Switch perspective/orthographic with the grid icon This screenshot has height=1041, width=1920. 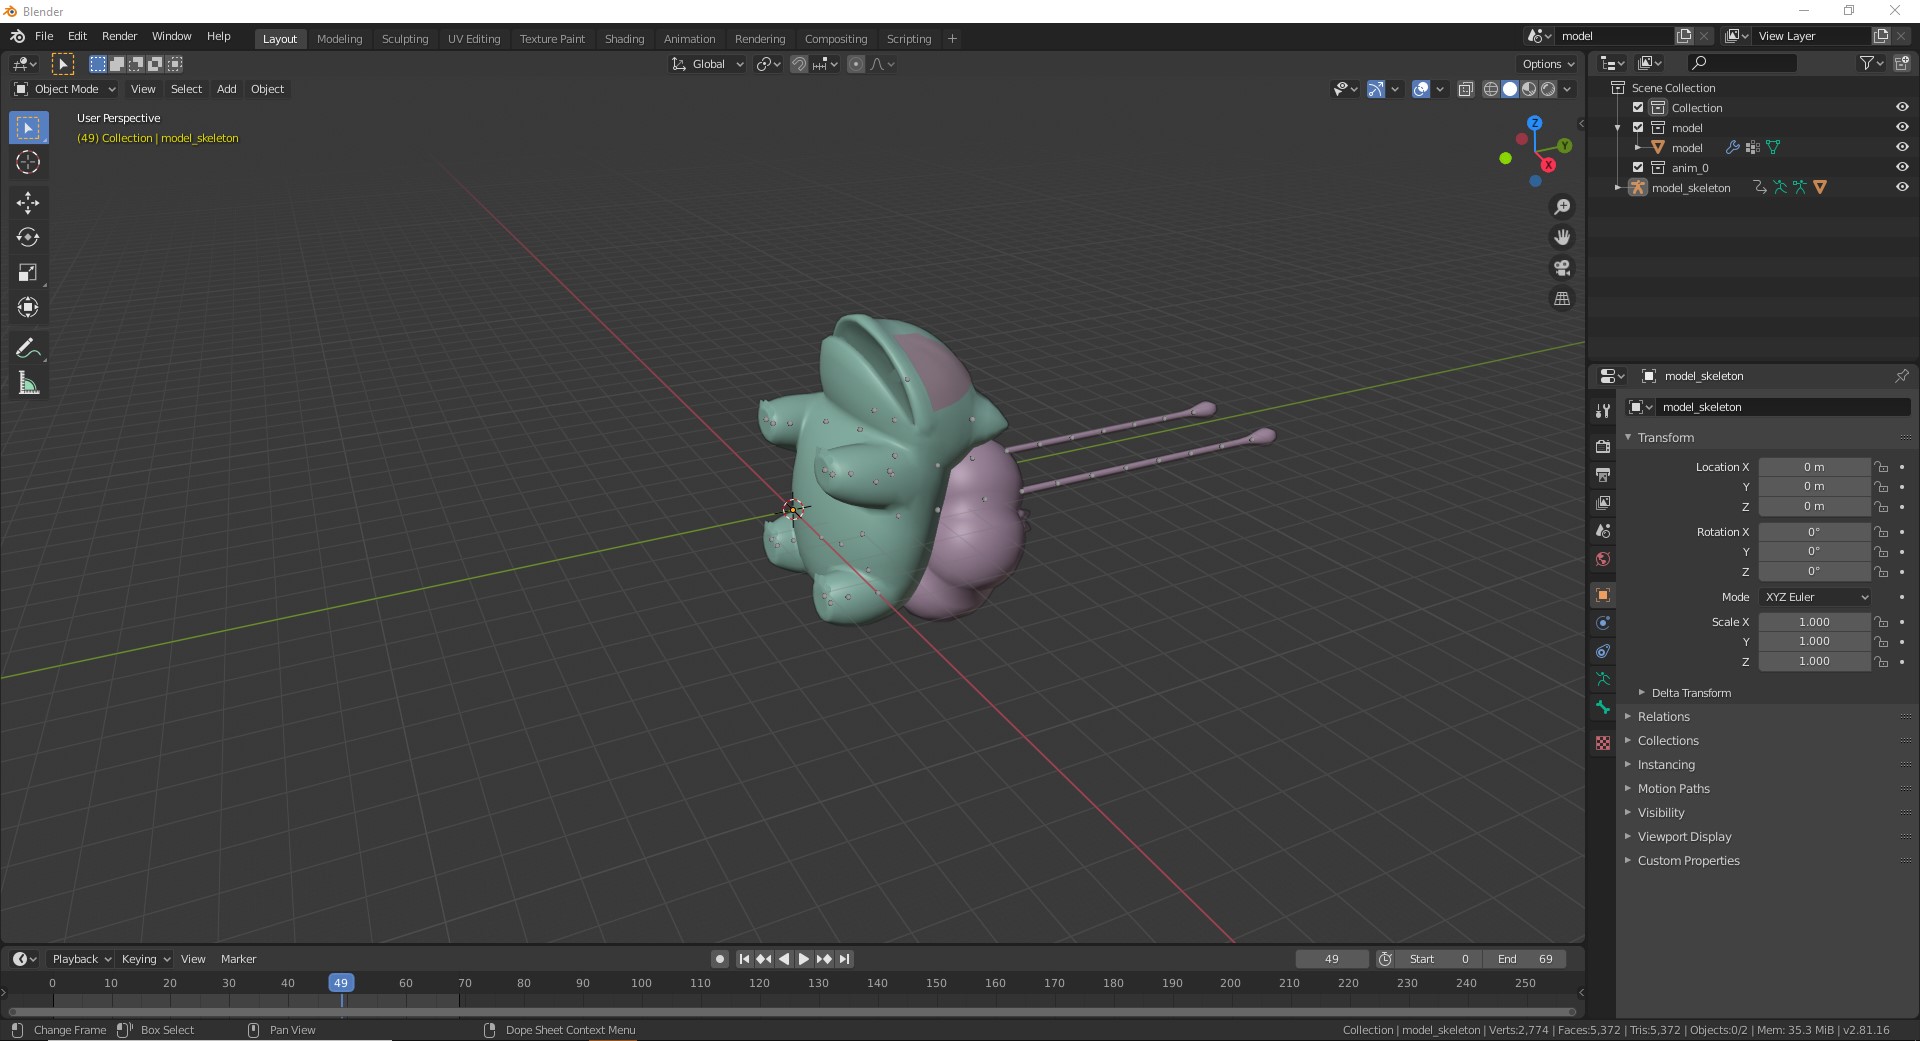coord(1562,299)
